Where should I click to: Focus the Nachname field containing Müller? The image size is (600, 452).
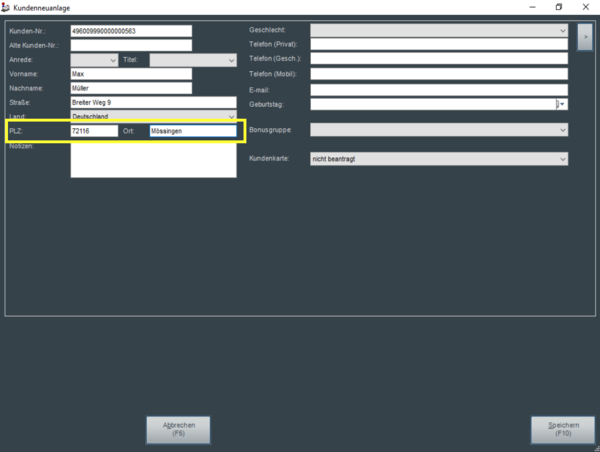130,88
